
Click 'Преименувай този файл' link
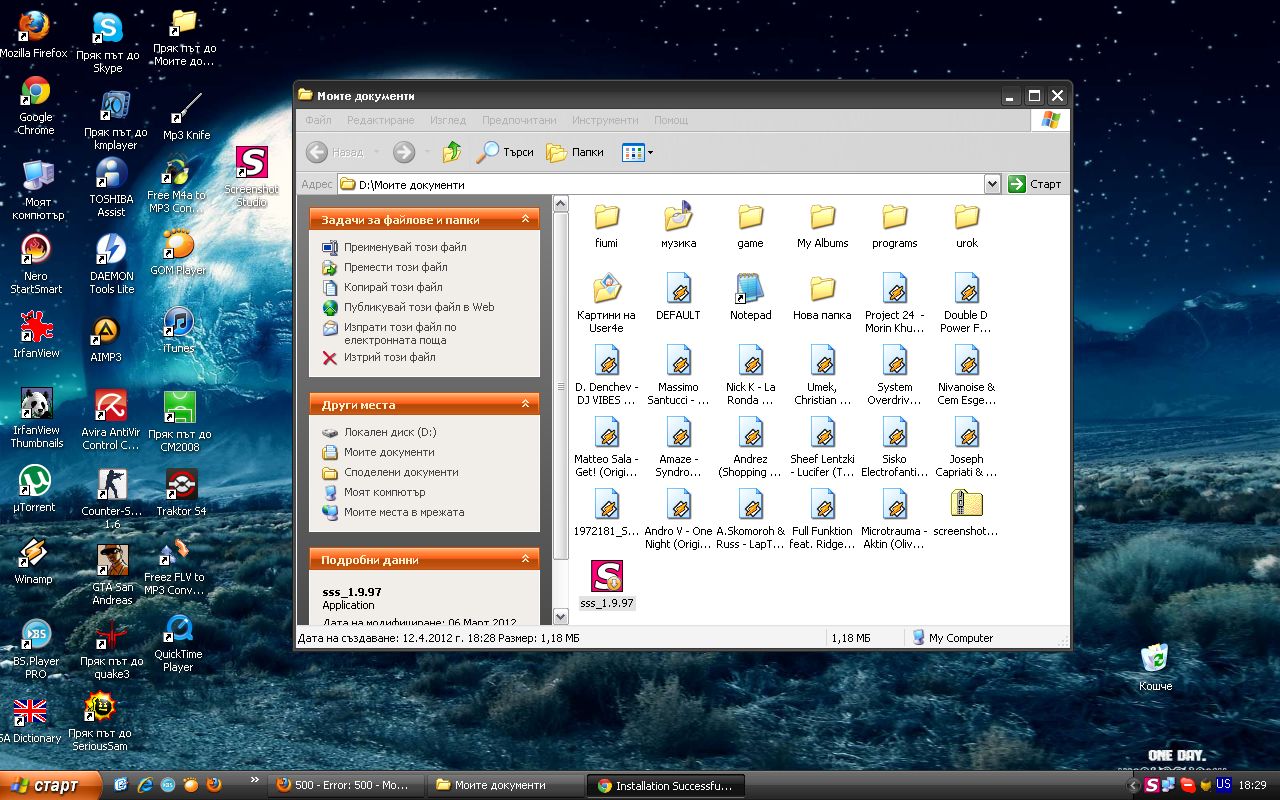click(405, 247)
